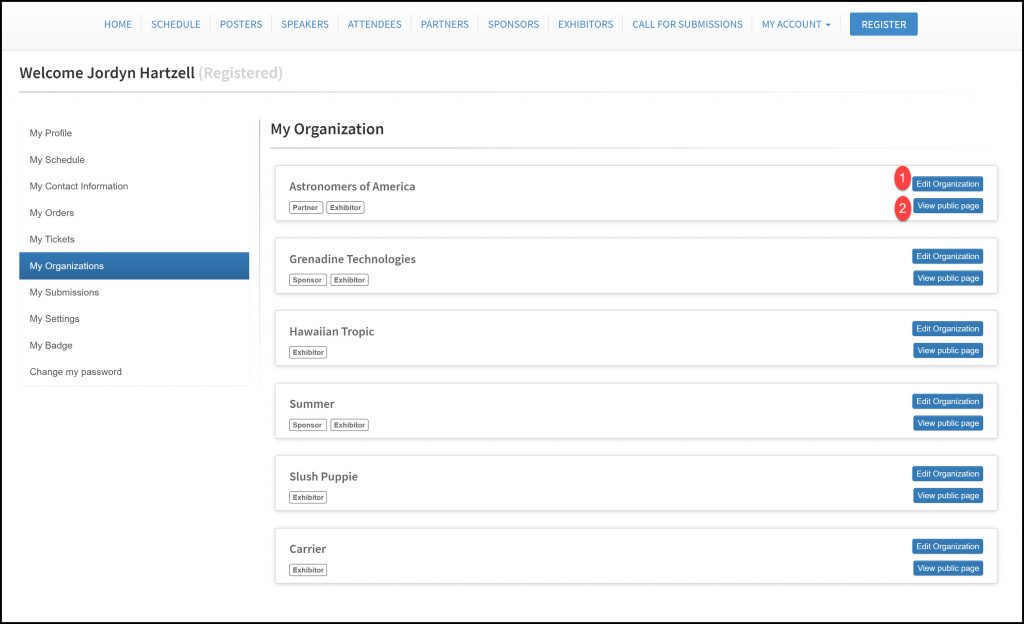Open POSTERS in the top navigation
1024x624 pixels.
(x=240, y=24)
